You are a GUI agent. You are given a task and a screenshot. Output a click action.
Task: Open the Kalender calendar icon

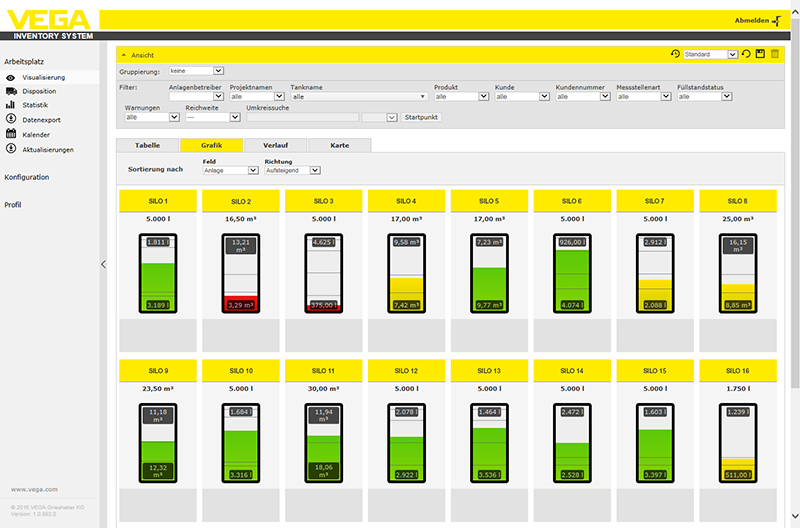pos(10,134)
